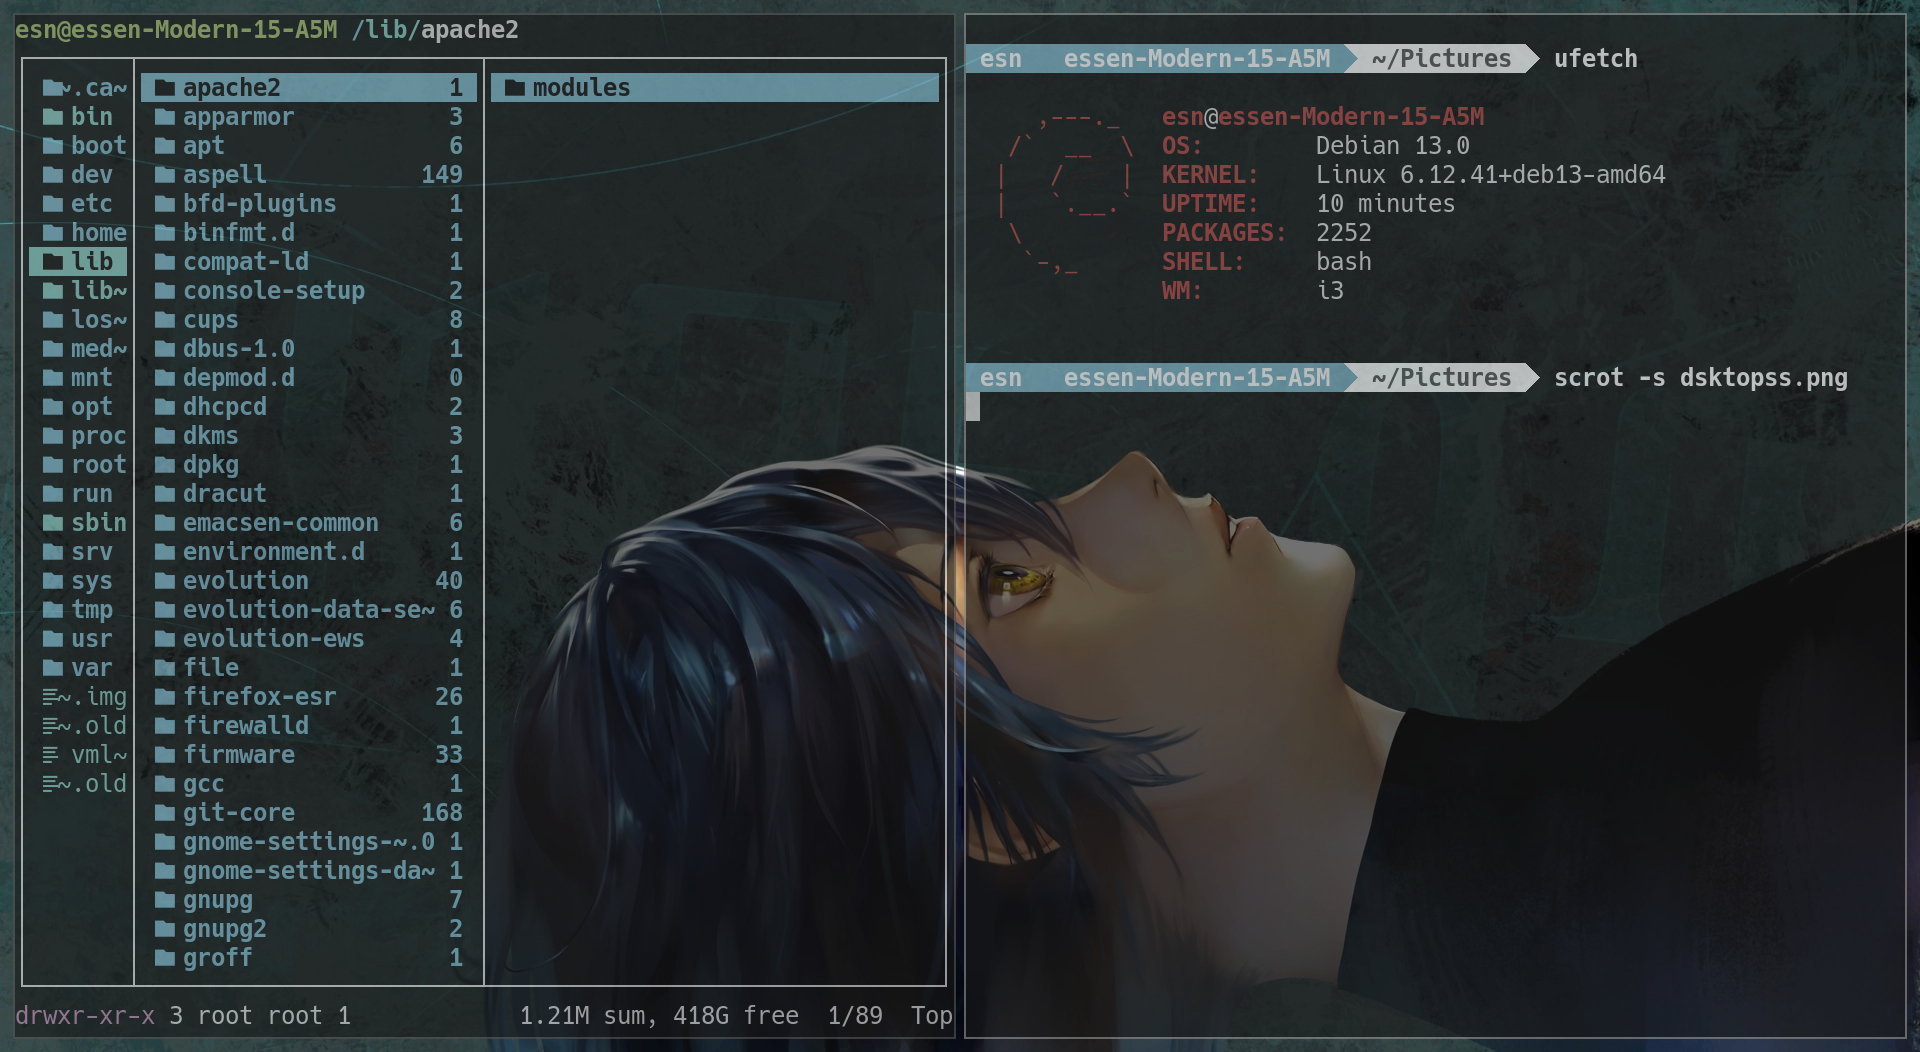Viewport: 1920px width, 1052px height.
Task: Select the emacsen-common directory
Action: [x=309, y=523]
